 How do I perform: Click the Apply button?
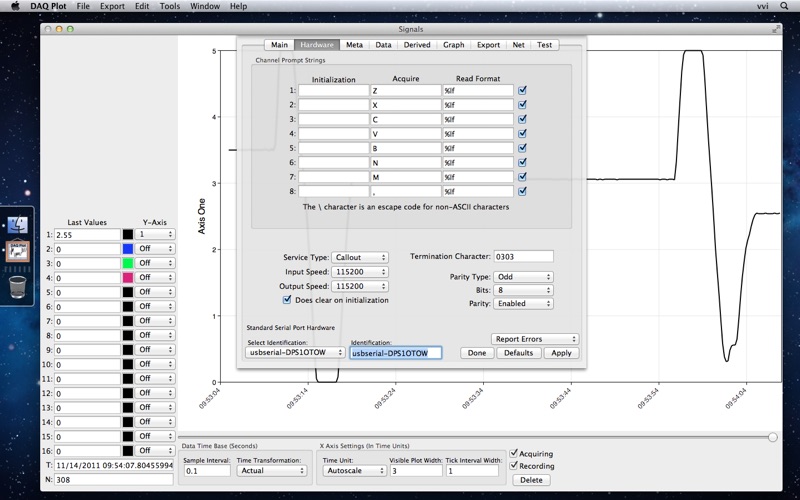(561, 353)
